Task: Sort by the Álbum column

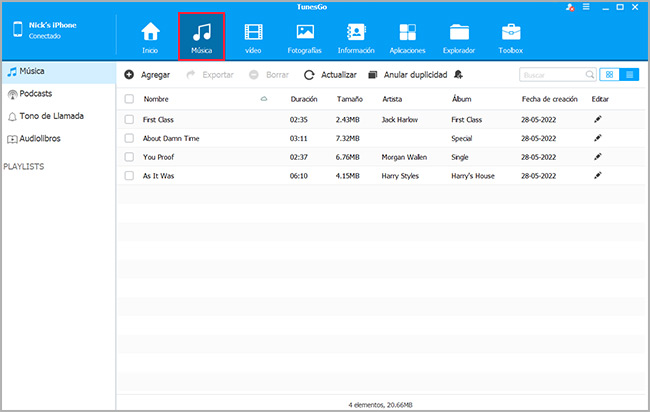Action: pos(461,99)
